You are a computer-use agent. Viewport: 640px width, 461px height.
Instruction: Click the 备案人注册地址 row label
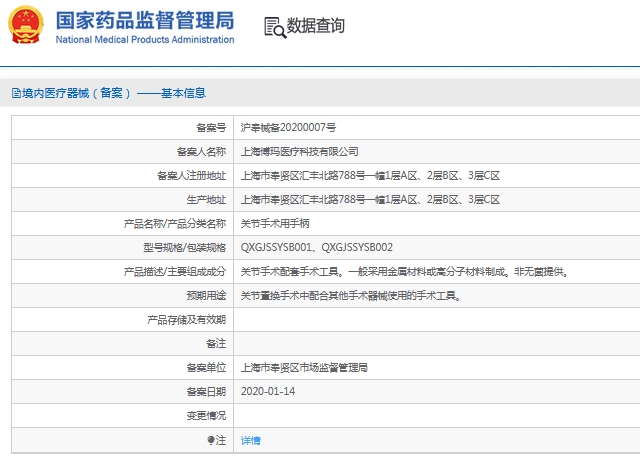click(191, 176)
